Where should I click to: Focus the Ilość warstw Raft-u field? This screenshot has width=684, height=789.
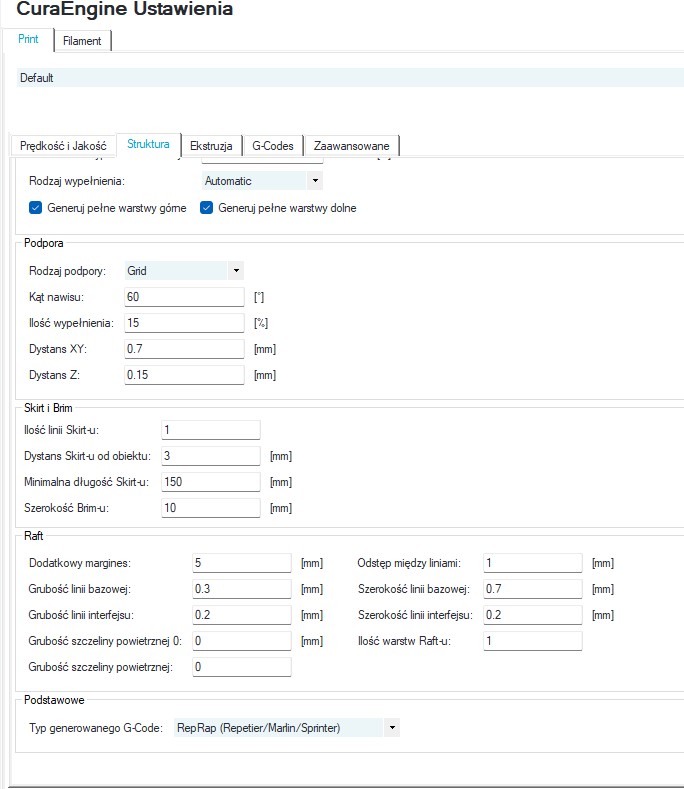533,641
